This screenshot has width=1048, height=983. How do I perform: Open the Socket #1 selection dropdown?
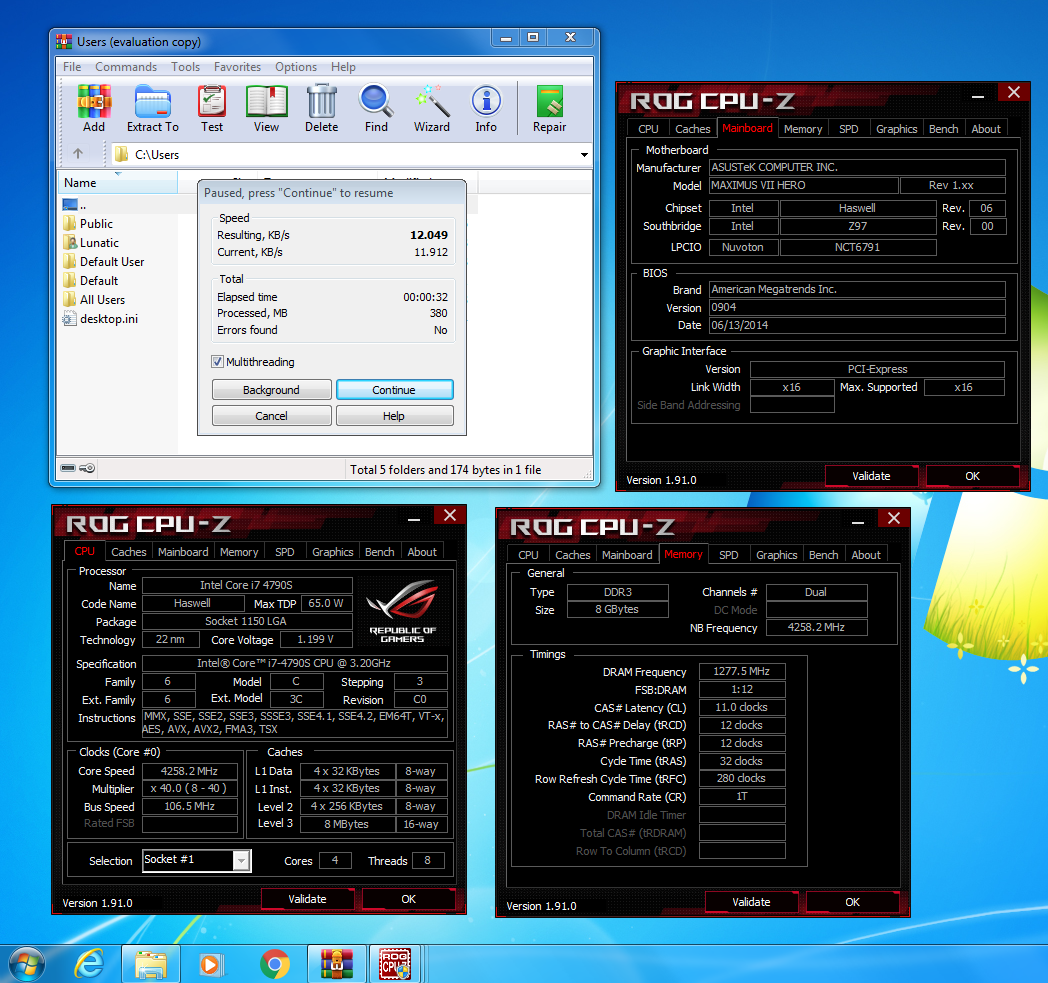pos(241,861)
